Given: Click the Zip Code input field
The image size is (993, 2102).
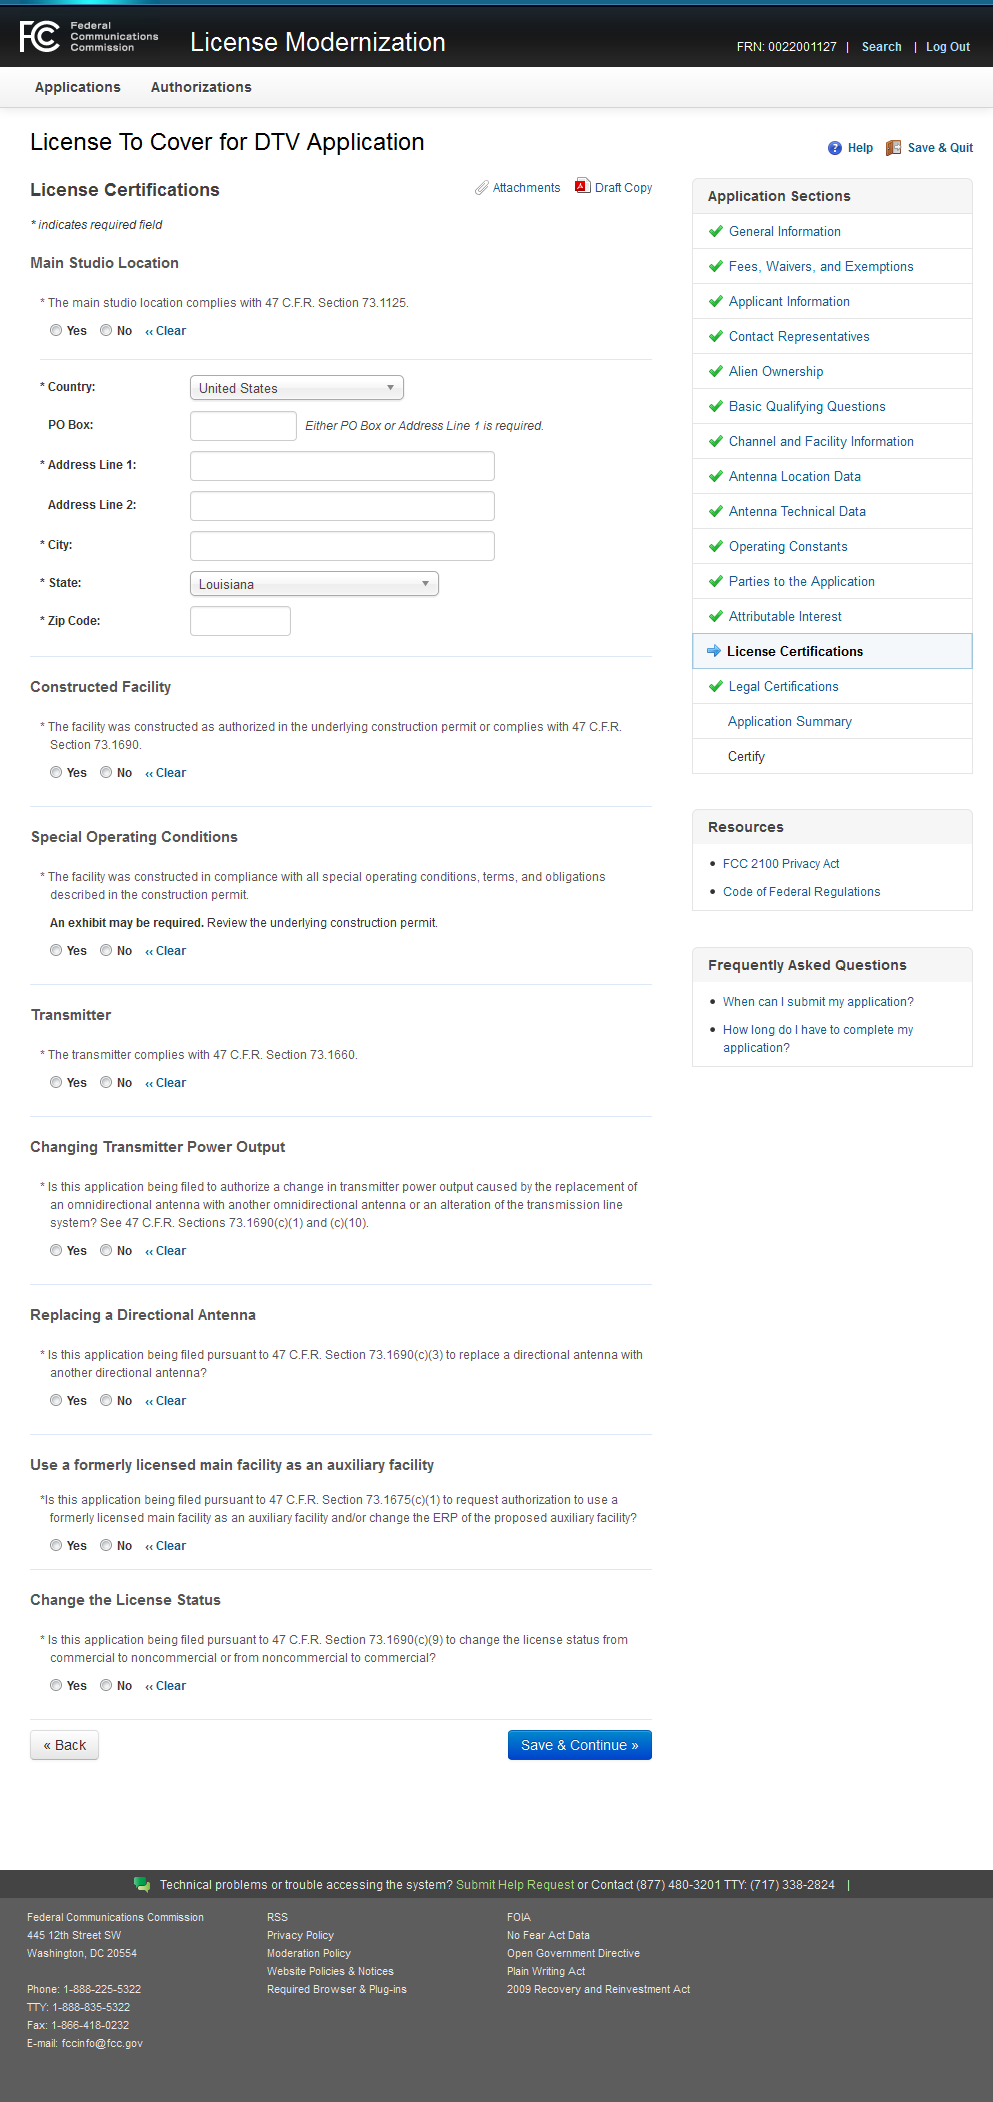Looking at the screenshot, I should (240, 621).
